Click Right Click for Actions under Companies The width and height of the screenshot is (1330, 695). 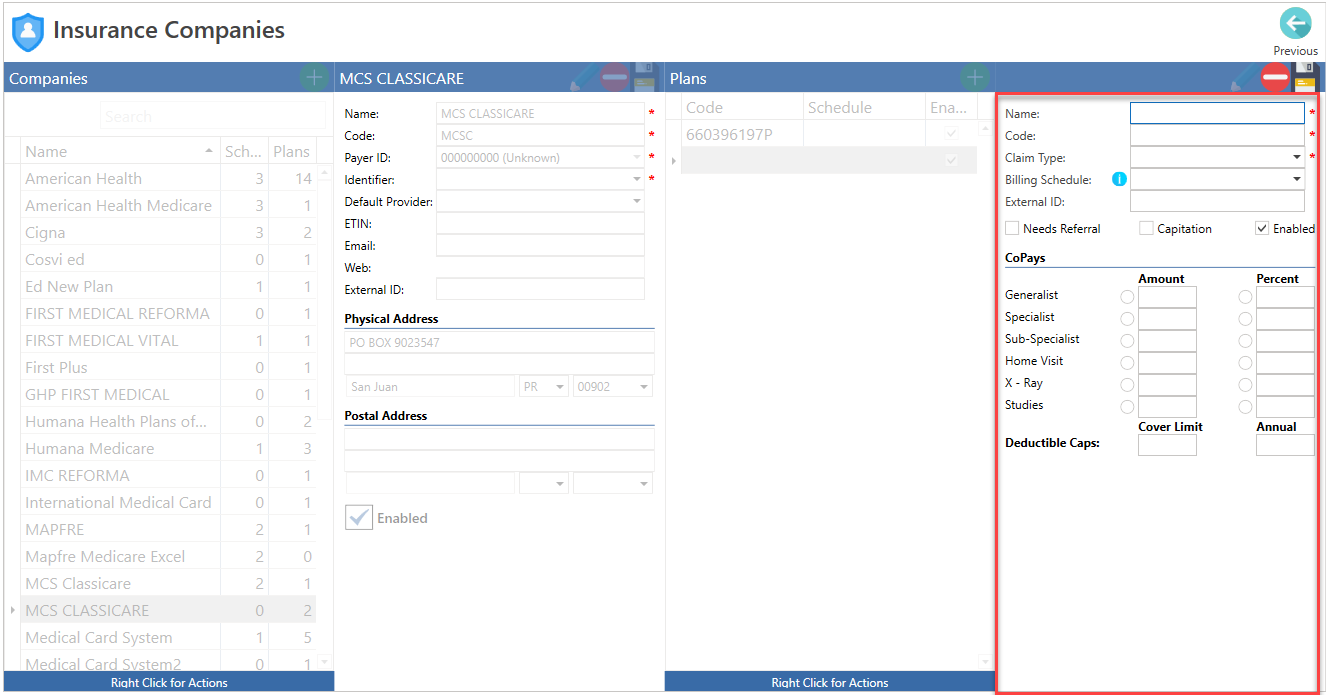point(169,683)
